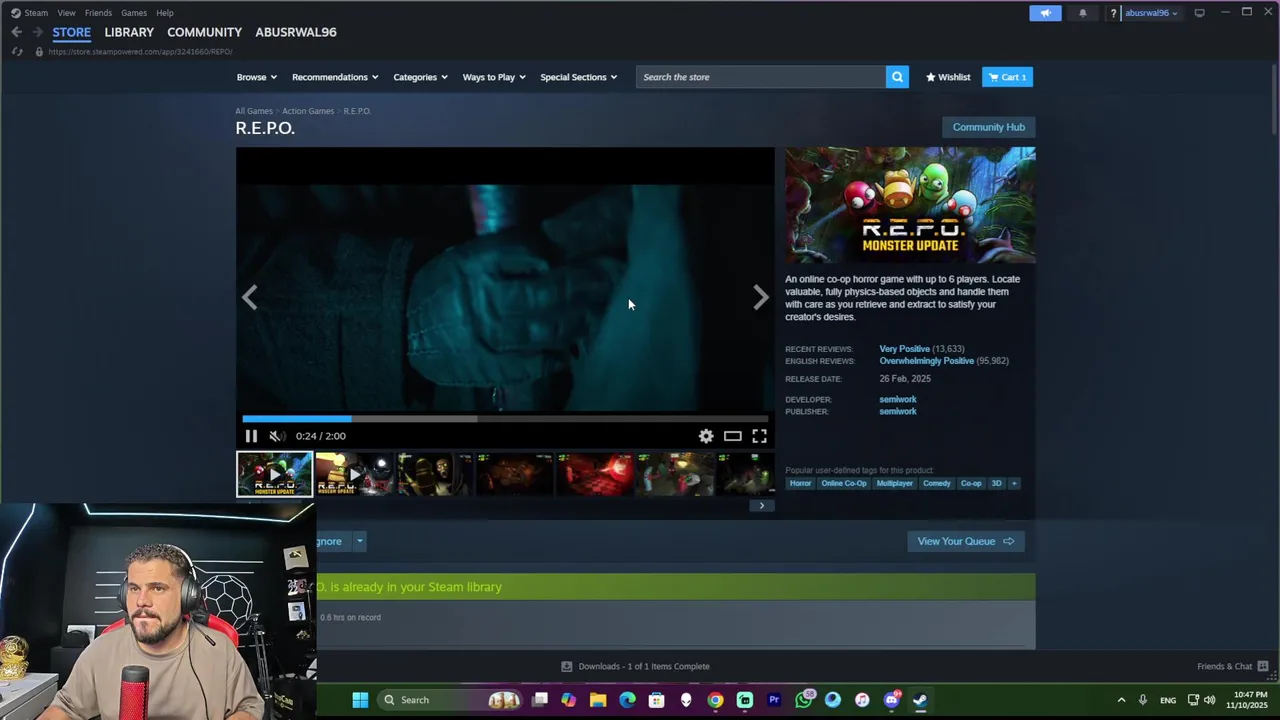
Task: Toggle theater mode for the video
Action: click(733, 436)
